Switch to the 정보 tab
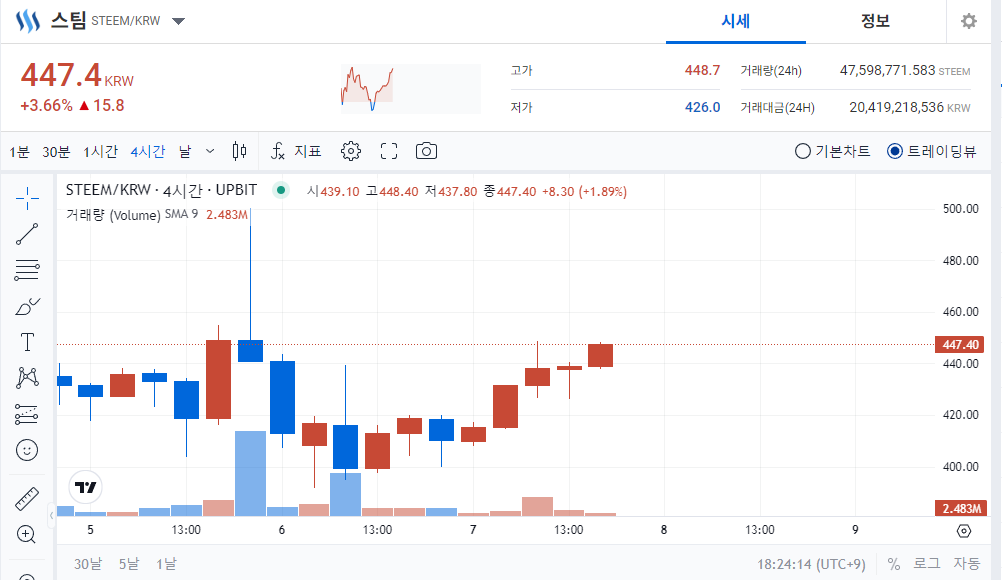Image resolution: width=1002 pixels, height=580 pixels. coord(875,21)
